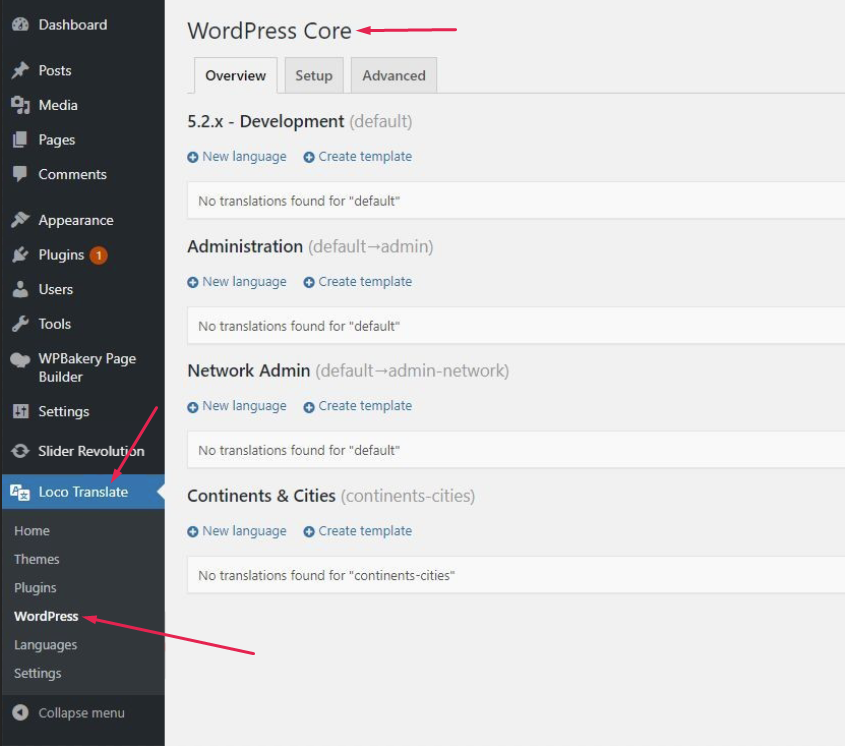The height and width of the screenshot is (746, 845).
Task: Click the Users person icon
Action: (20, 289)
